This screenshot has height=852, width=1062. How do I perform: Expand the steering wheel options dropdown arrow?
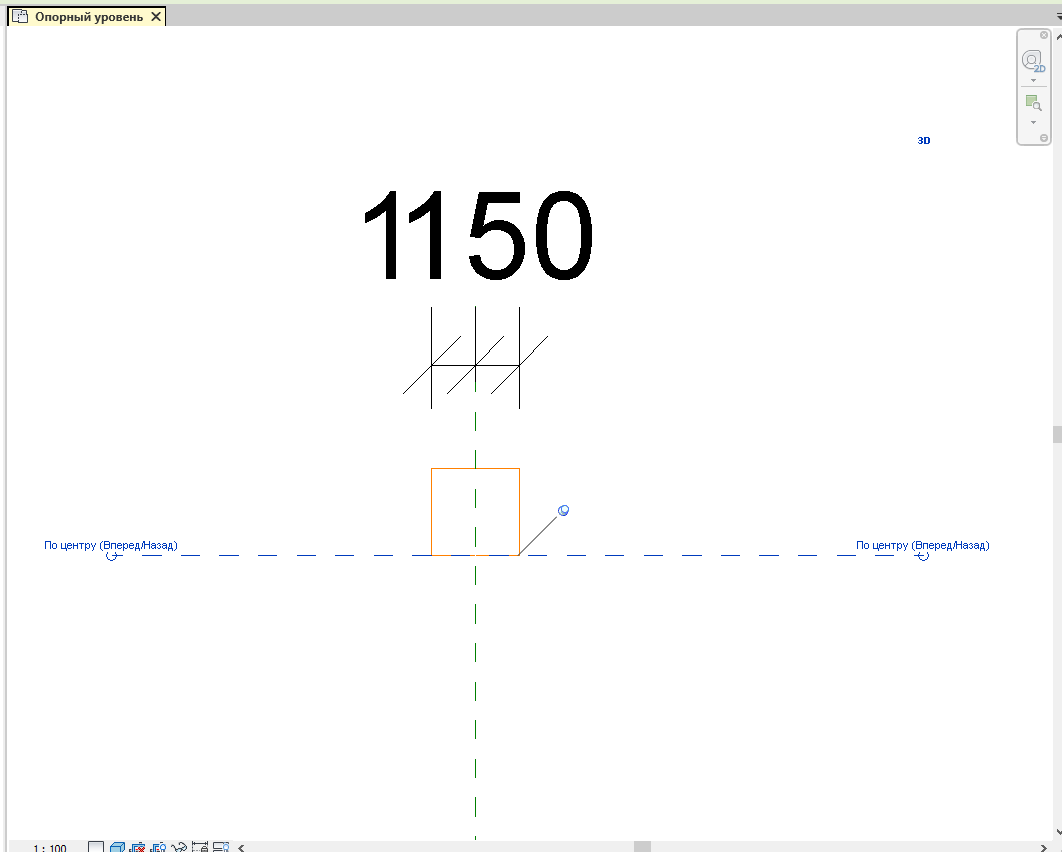[1033, 81]
